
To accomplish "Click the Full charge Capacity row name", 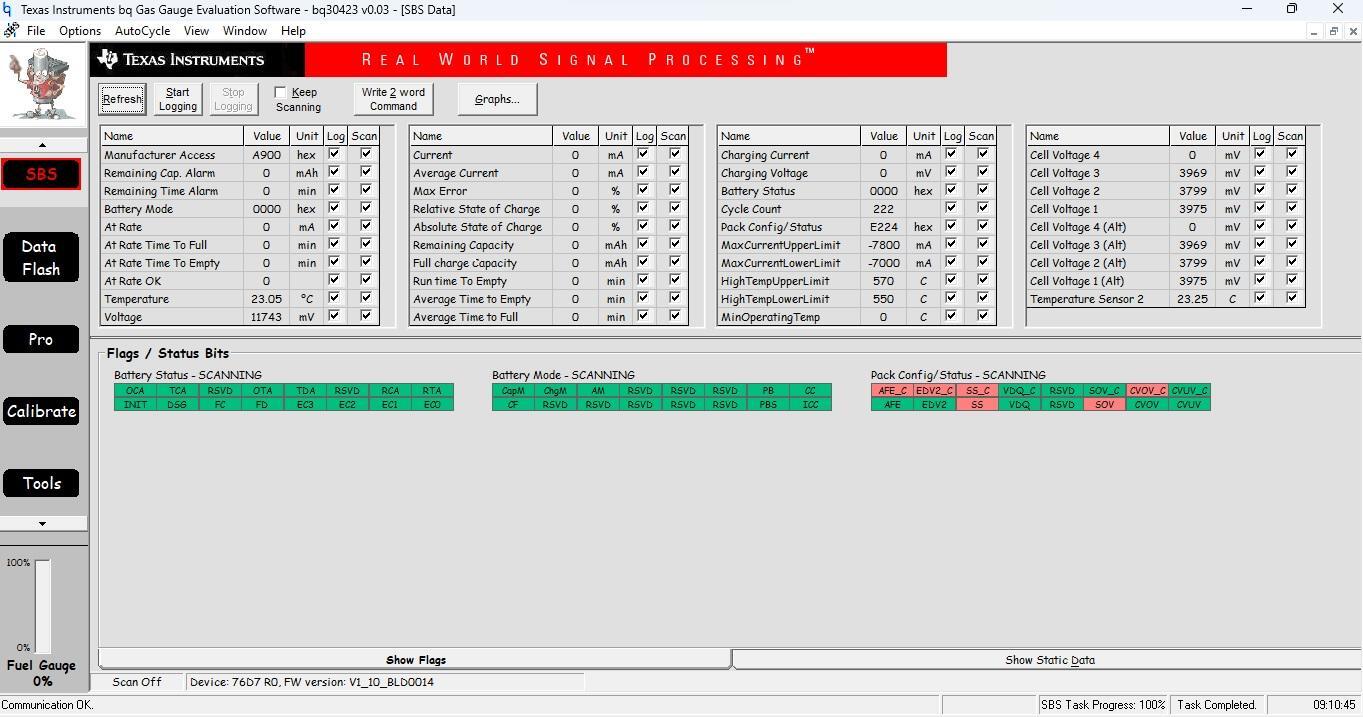I will [465, 263].
